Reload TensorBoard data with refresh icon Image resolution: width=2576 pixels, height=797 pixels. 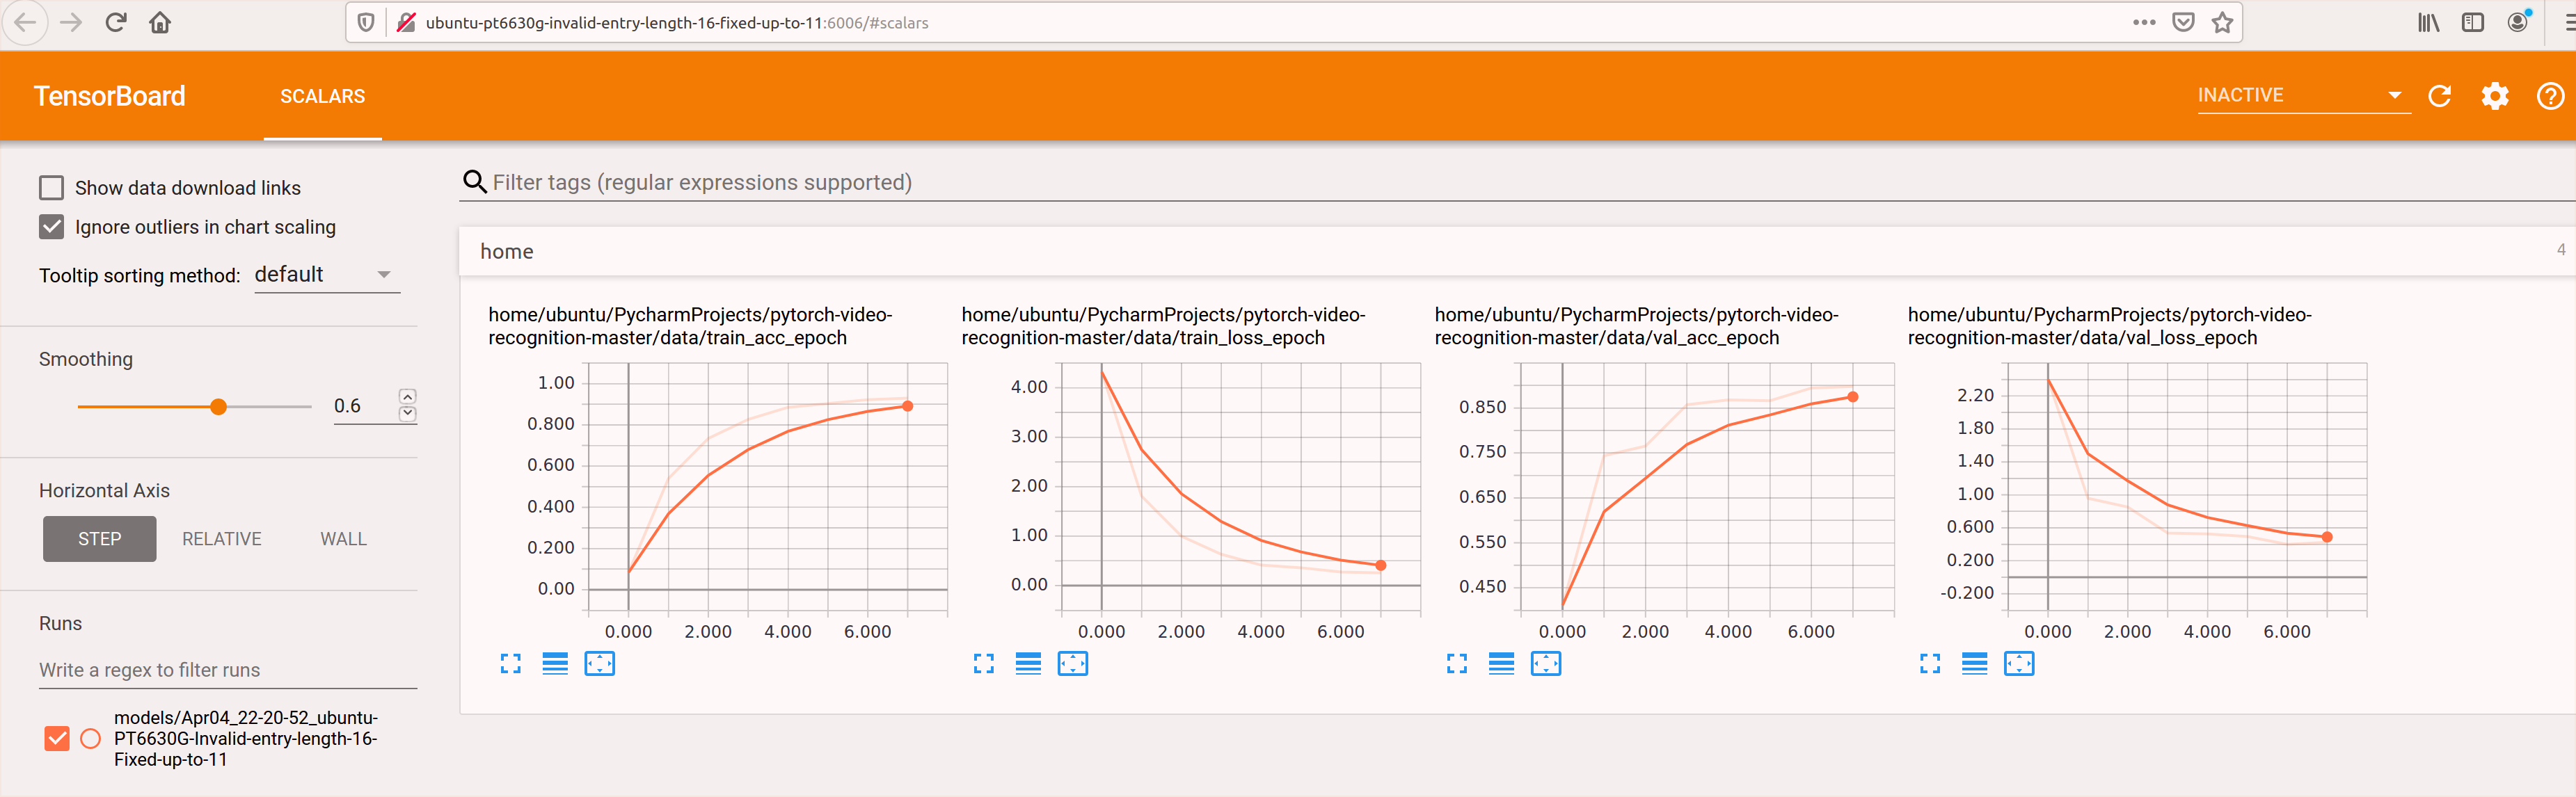pyautogui.click(x=2440, y=96)
